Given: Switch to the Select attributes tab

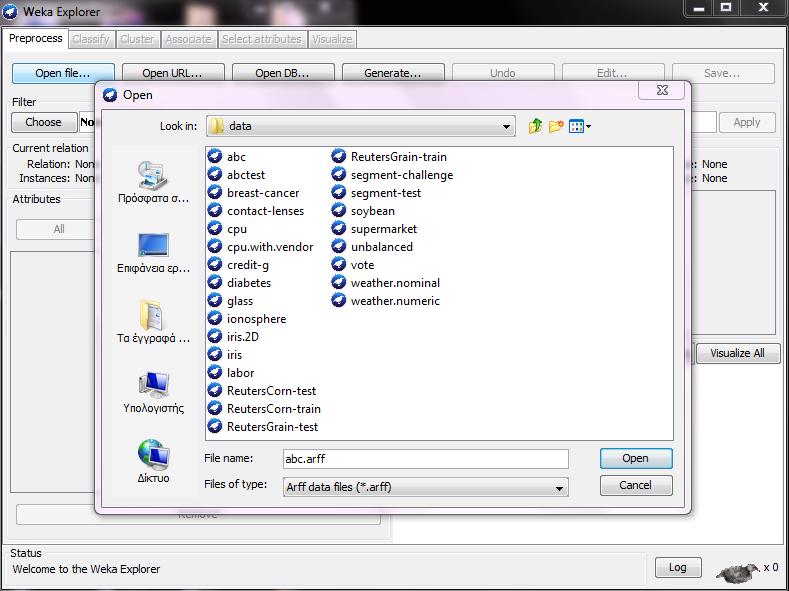Looking at the screenshot, I should click(262, 39).
